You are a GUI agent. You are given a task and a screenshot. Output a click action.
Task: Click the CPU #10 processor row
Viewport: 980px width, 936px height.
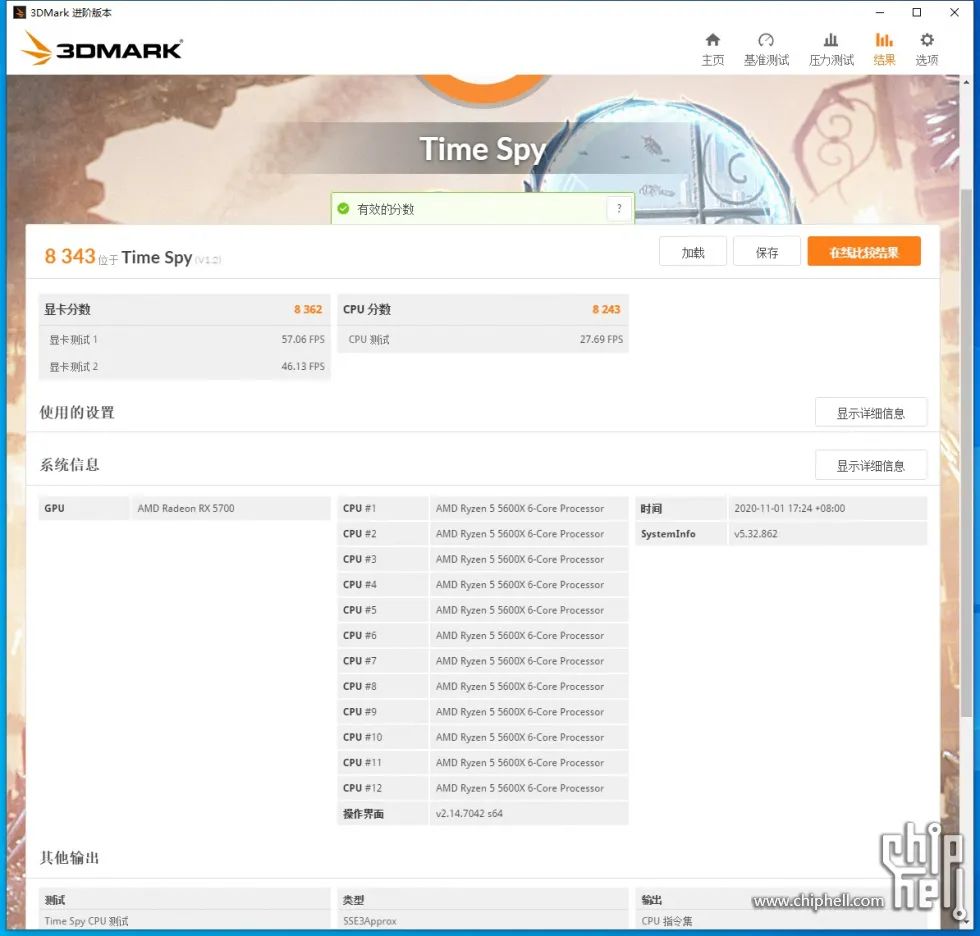point(483,737)
